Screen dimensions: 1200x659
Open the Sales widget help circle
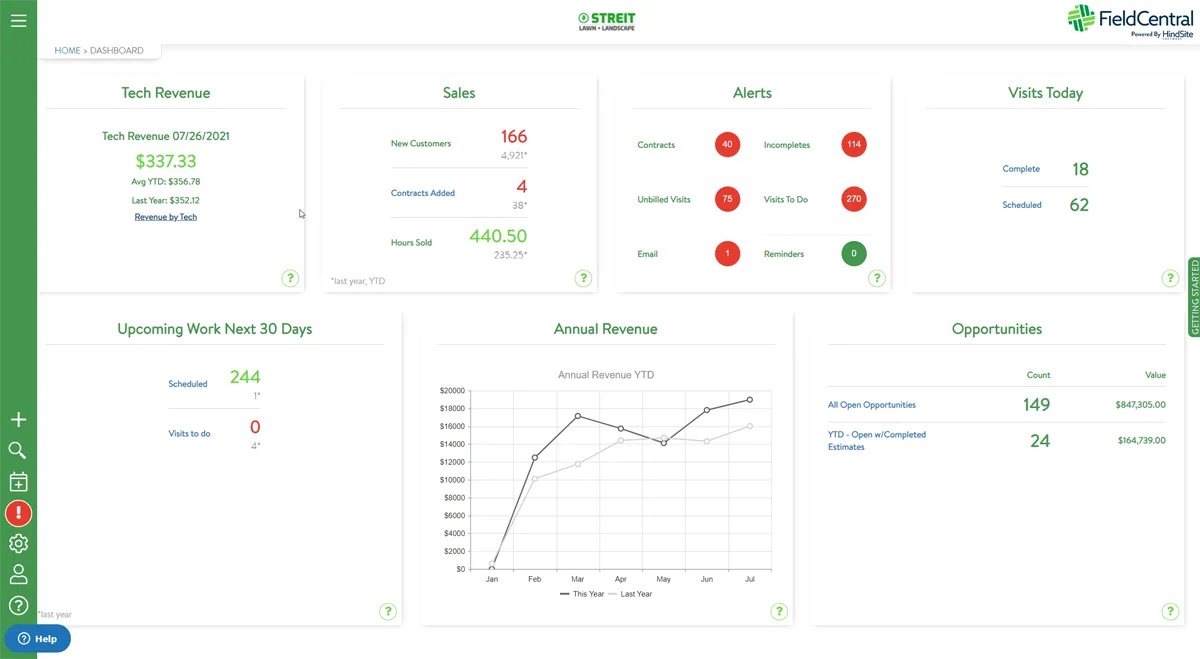(583, 278)
